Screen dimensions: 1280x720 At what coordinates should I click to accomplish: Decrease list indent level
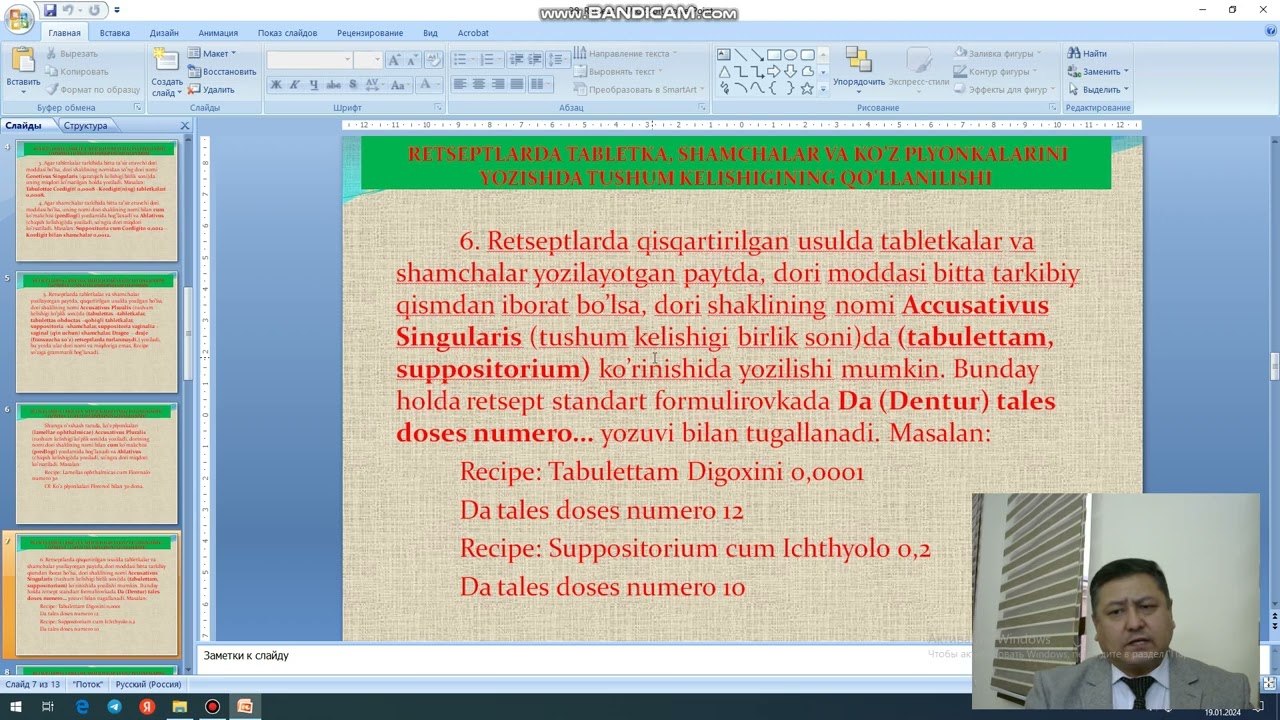pyautogui.click(x=515, y=60)
